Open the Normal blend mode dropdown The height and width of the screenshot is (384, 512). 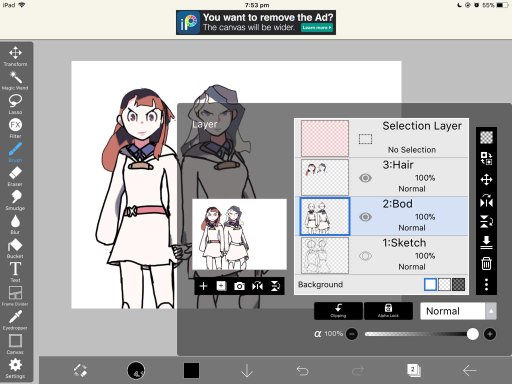[458, 311]
